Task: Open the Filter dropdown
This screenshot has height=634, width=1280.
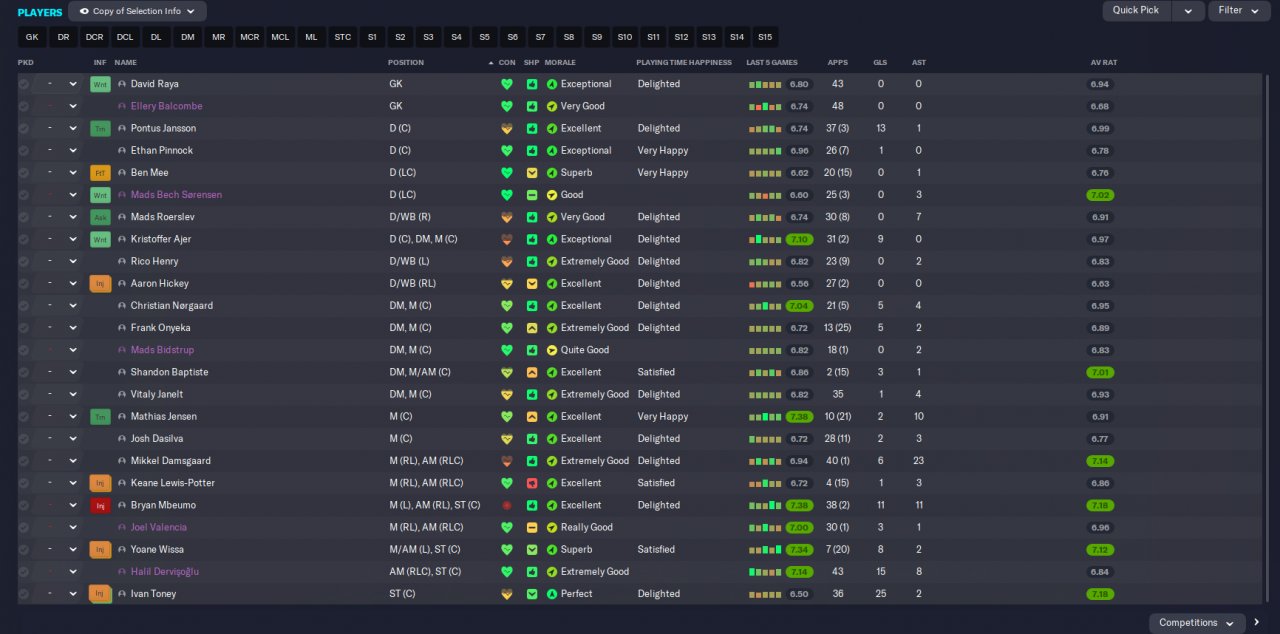Action: 1238,11
